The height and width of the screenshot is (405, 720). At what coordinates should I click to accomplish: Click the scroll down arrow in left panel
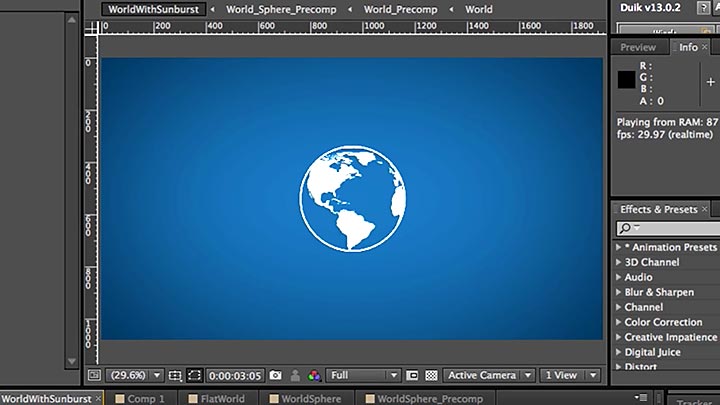pos(72,361)
